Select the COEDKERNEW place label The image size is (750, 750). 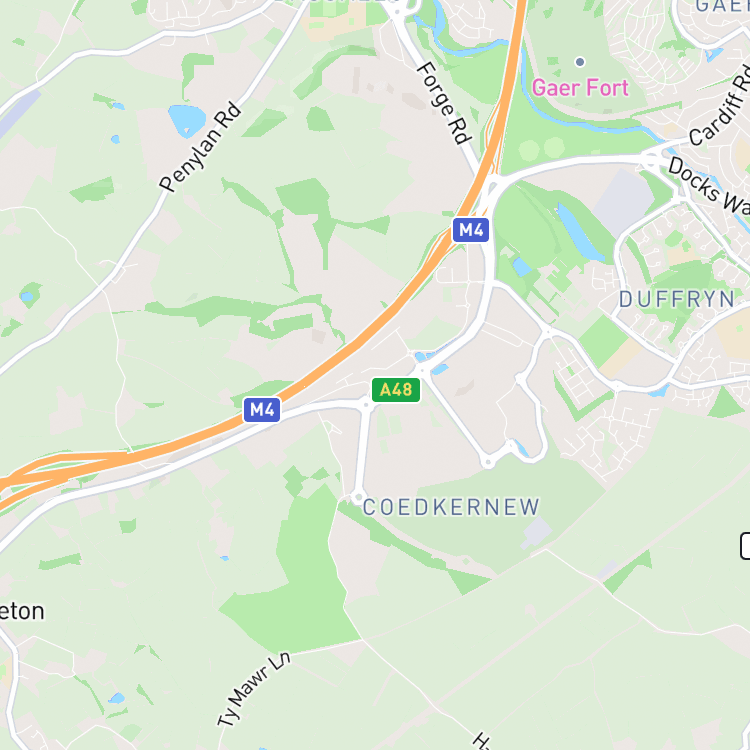451,507
